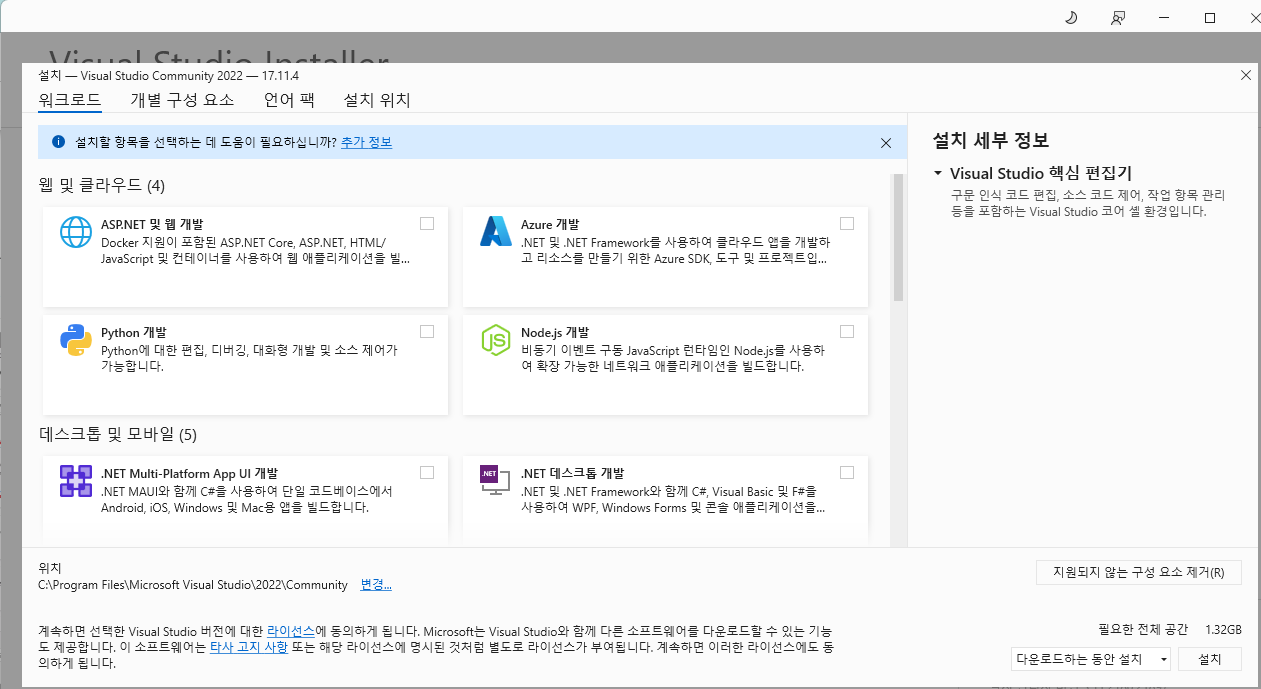This screenshot has width=1261, height=689.
Task: Click the 설치 button
Action: 1210,659
